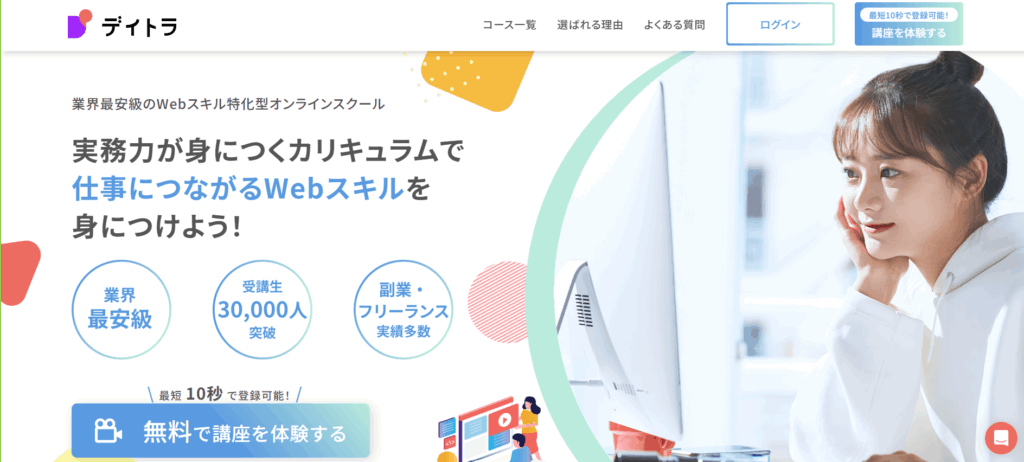Click the yellow dotted square decoration
The image size is (1024, 462).
[477, 75]
